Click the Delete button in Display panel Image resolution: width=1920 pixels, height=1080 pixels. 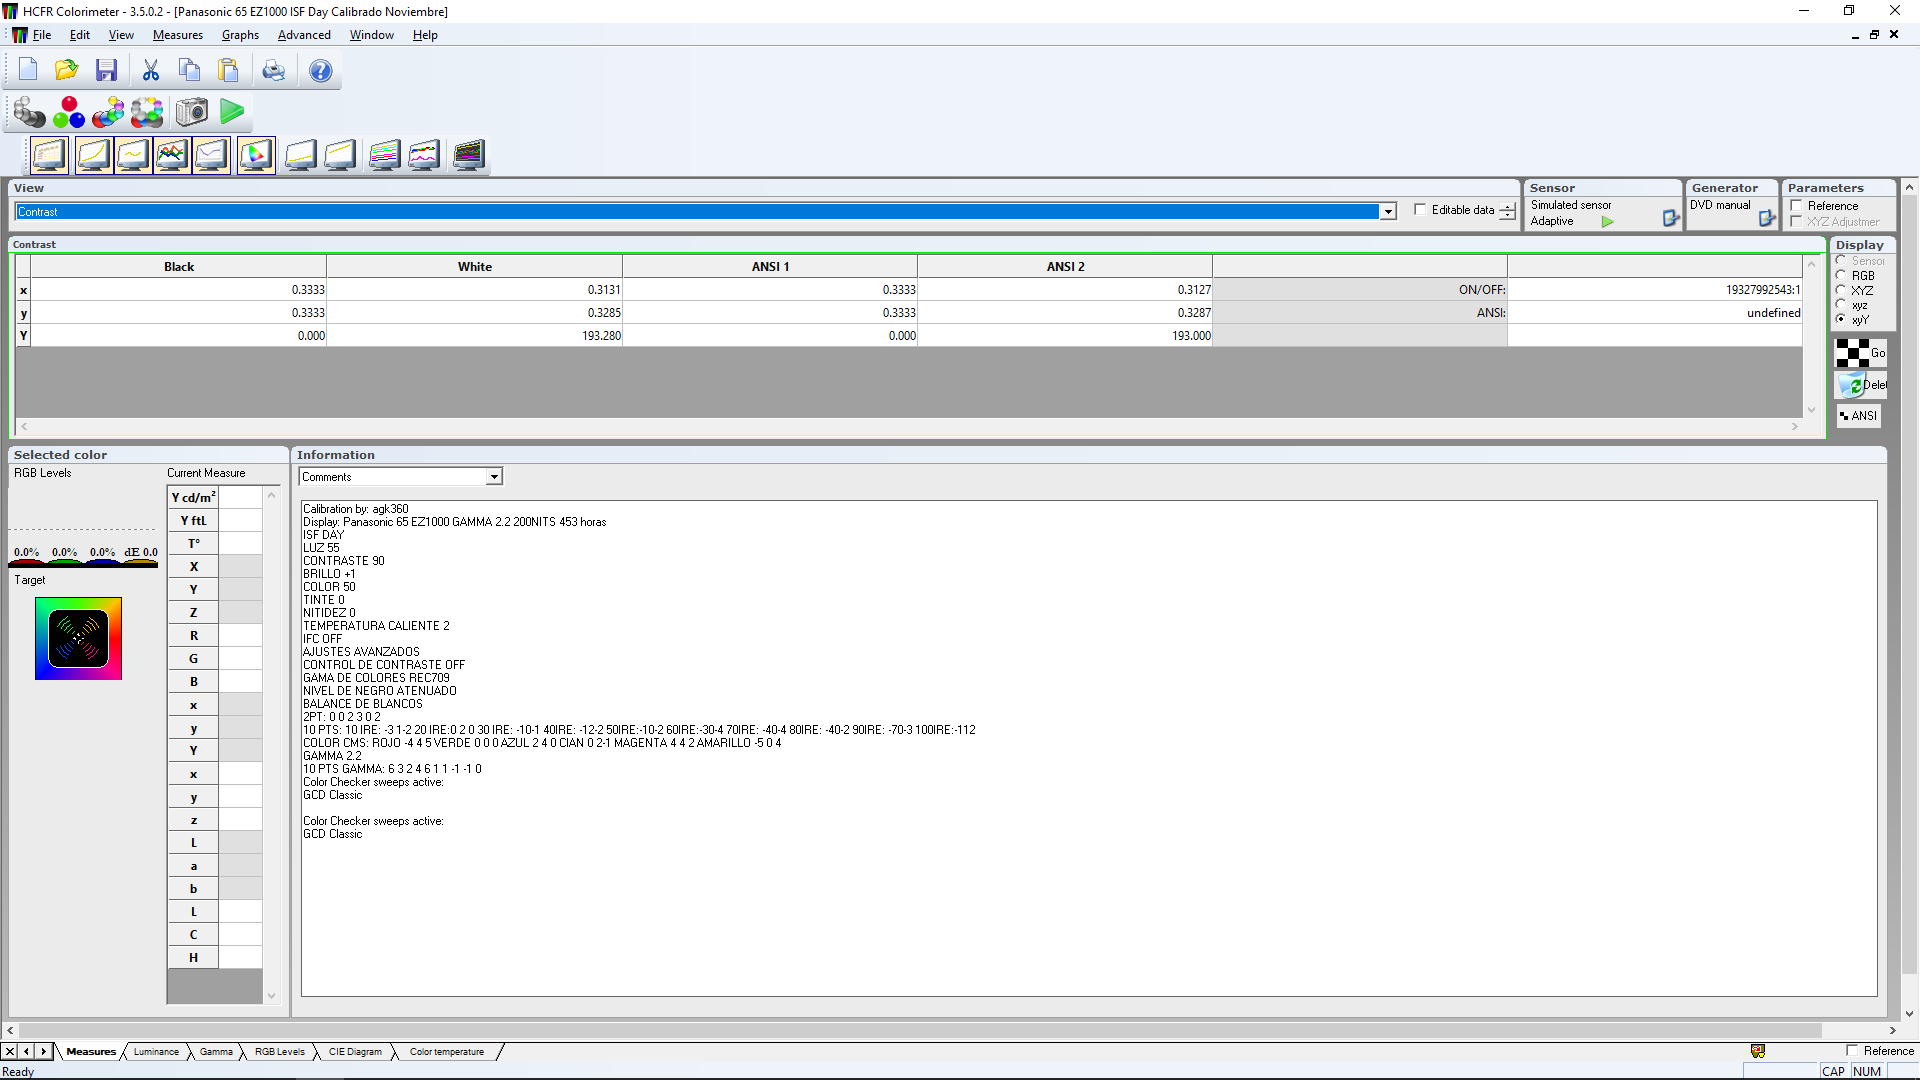(1860, 385)
